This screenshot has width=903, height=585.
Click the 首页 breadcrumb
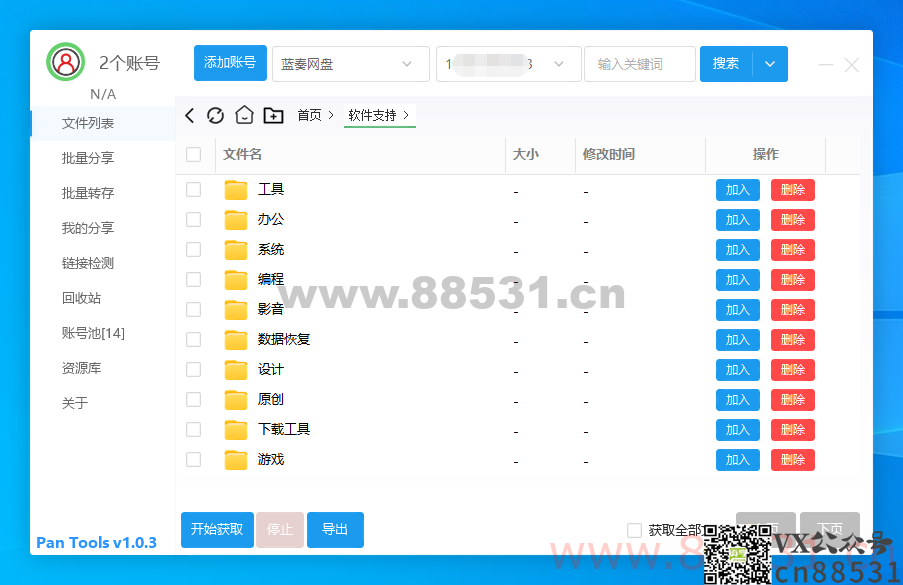(x=309, y=115)
